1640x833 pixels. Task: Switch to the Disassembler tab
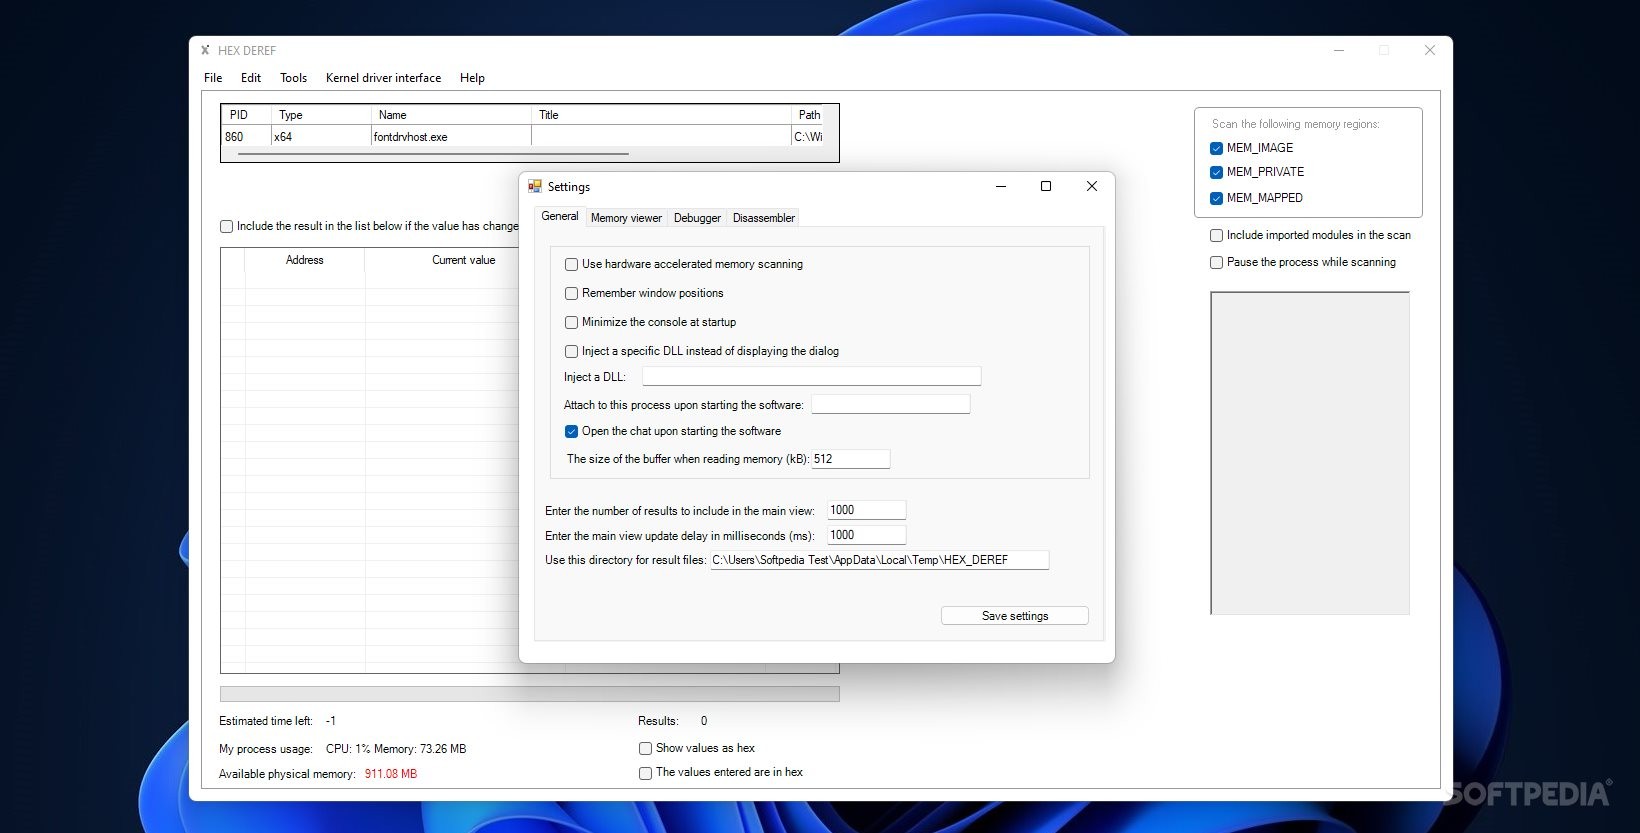click(764, 218)
